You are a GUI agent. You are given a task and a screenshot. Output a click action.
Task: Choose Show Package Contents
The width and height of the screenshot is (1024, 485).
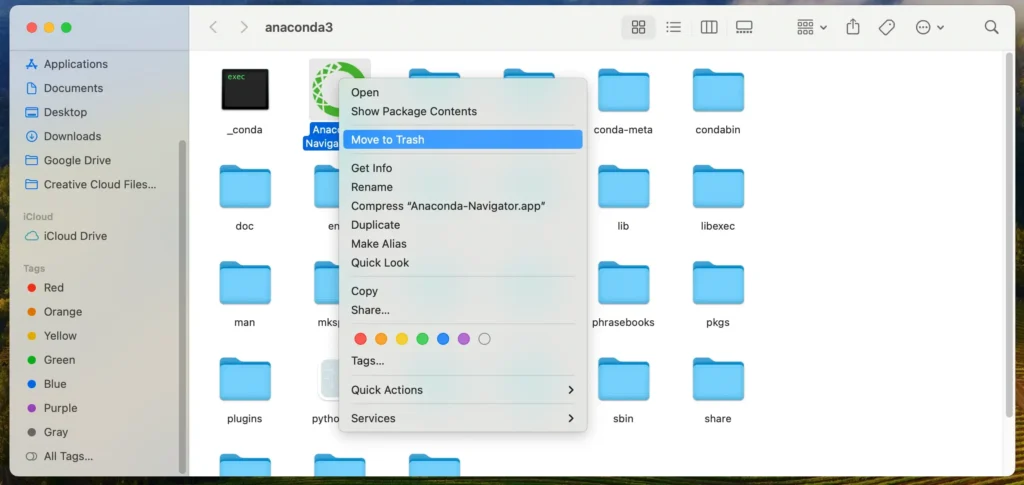[462, 112]
